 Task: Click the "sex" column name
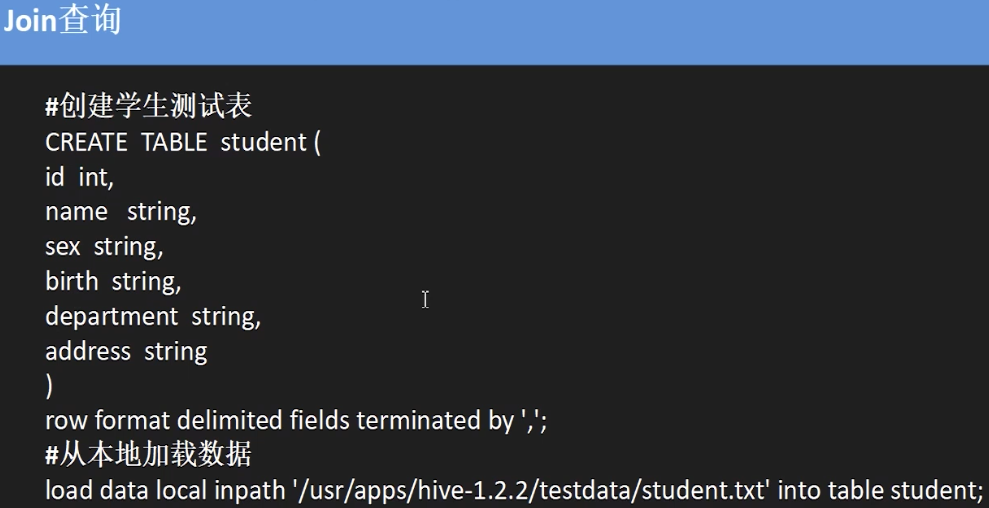tap(62, 247)
